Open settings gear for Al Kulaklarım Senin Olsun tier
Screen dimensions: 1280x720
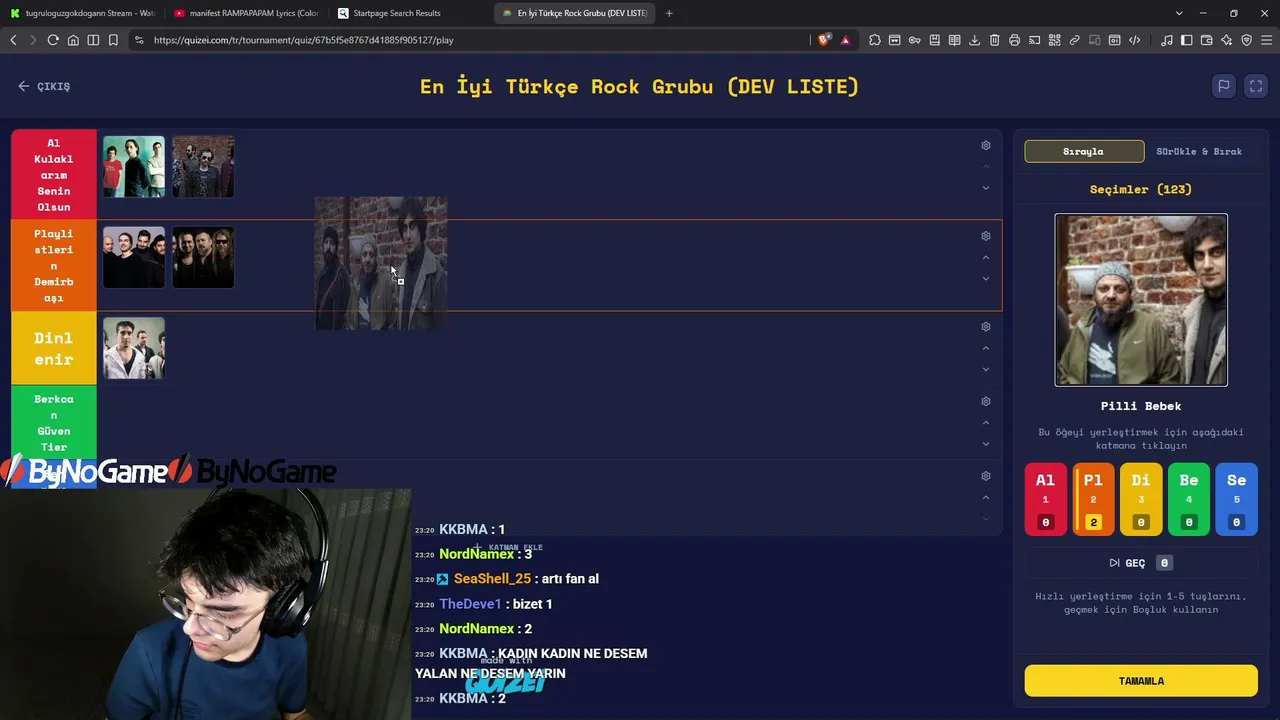[986, 145]
